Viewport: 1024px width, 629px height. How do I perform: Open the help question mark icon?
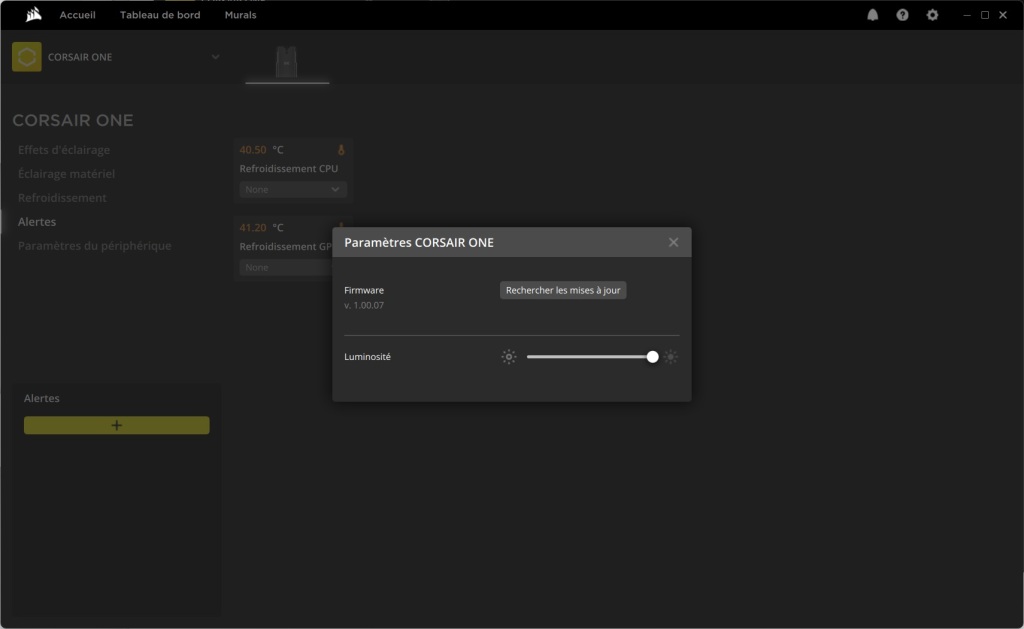tap(903, 15)
